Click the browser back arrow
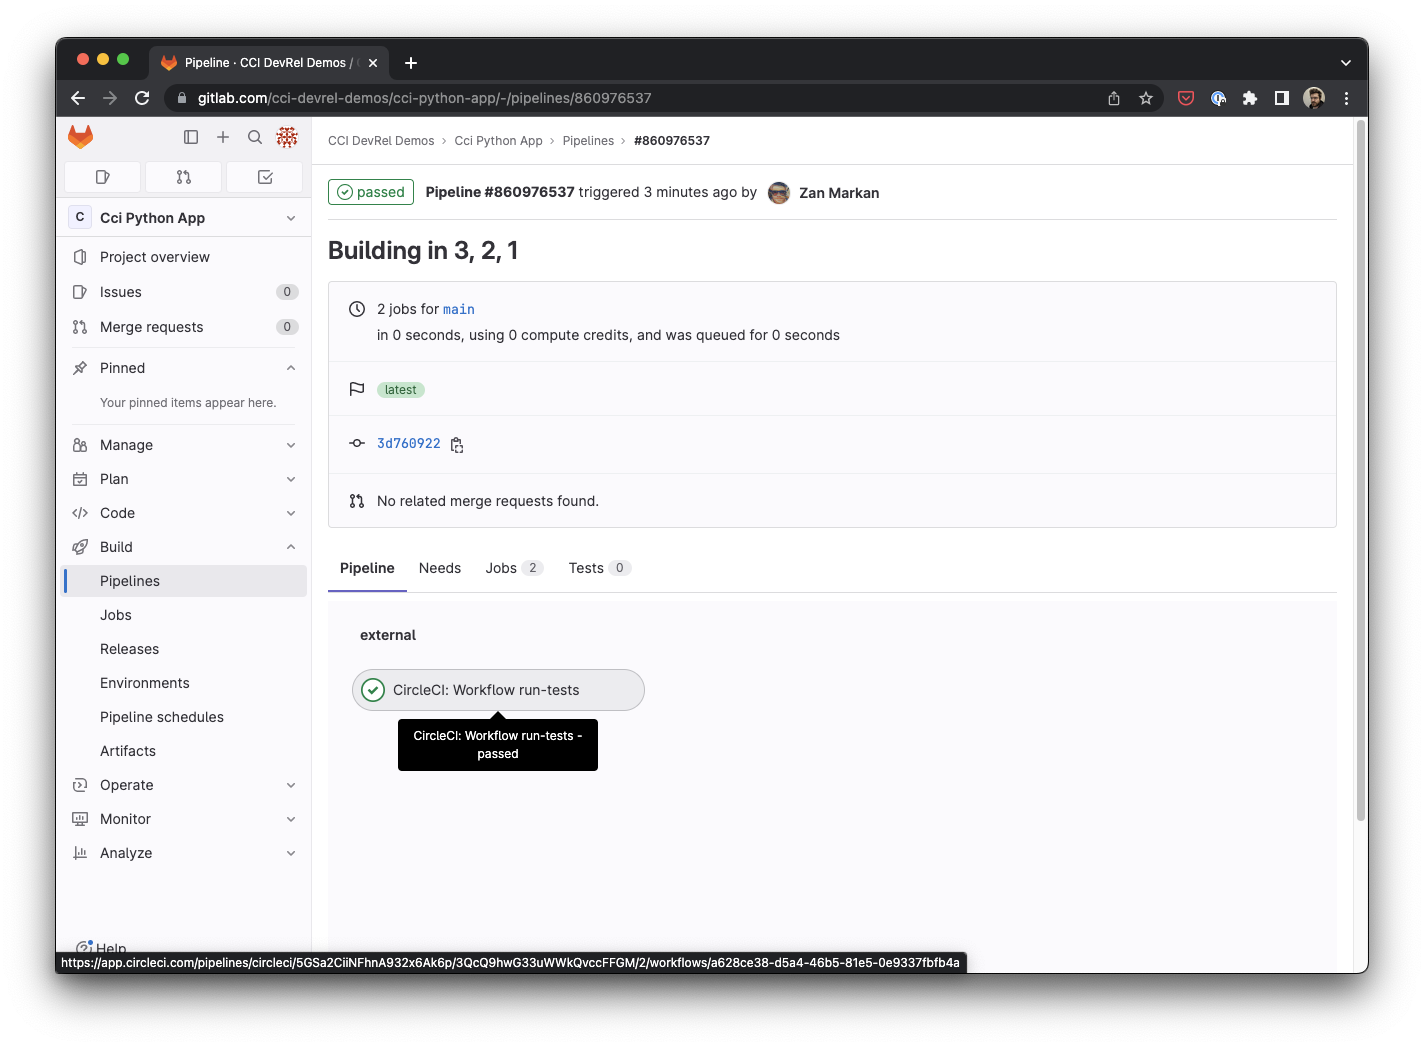 pos(78,98)
